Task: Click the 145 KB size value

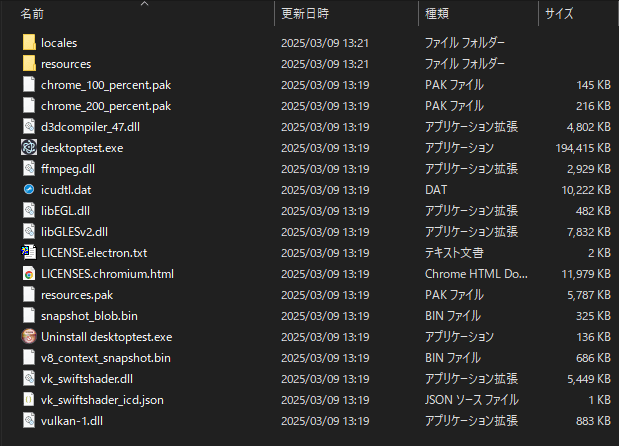Action: pos(593,85)
